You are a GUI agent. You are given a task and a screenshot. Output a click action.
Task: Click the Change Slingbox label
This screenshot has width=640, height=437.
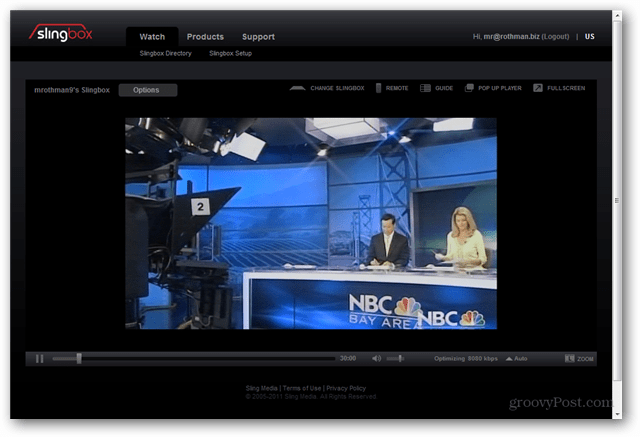click(x=337, y=88)
